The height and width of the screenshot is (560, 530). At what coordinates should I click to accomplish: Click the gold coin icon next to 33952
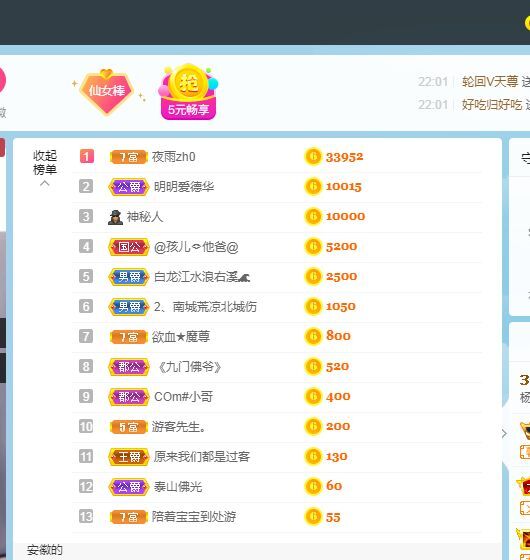[313, 157]
